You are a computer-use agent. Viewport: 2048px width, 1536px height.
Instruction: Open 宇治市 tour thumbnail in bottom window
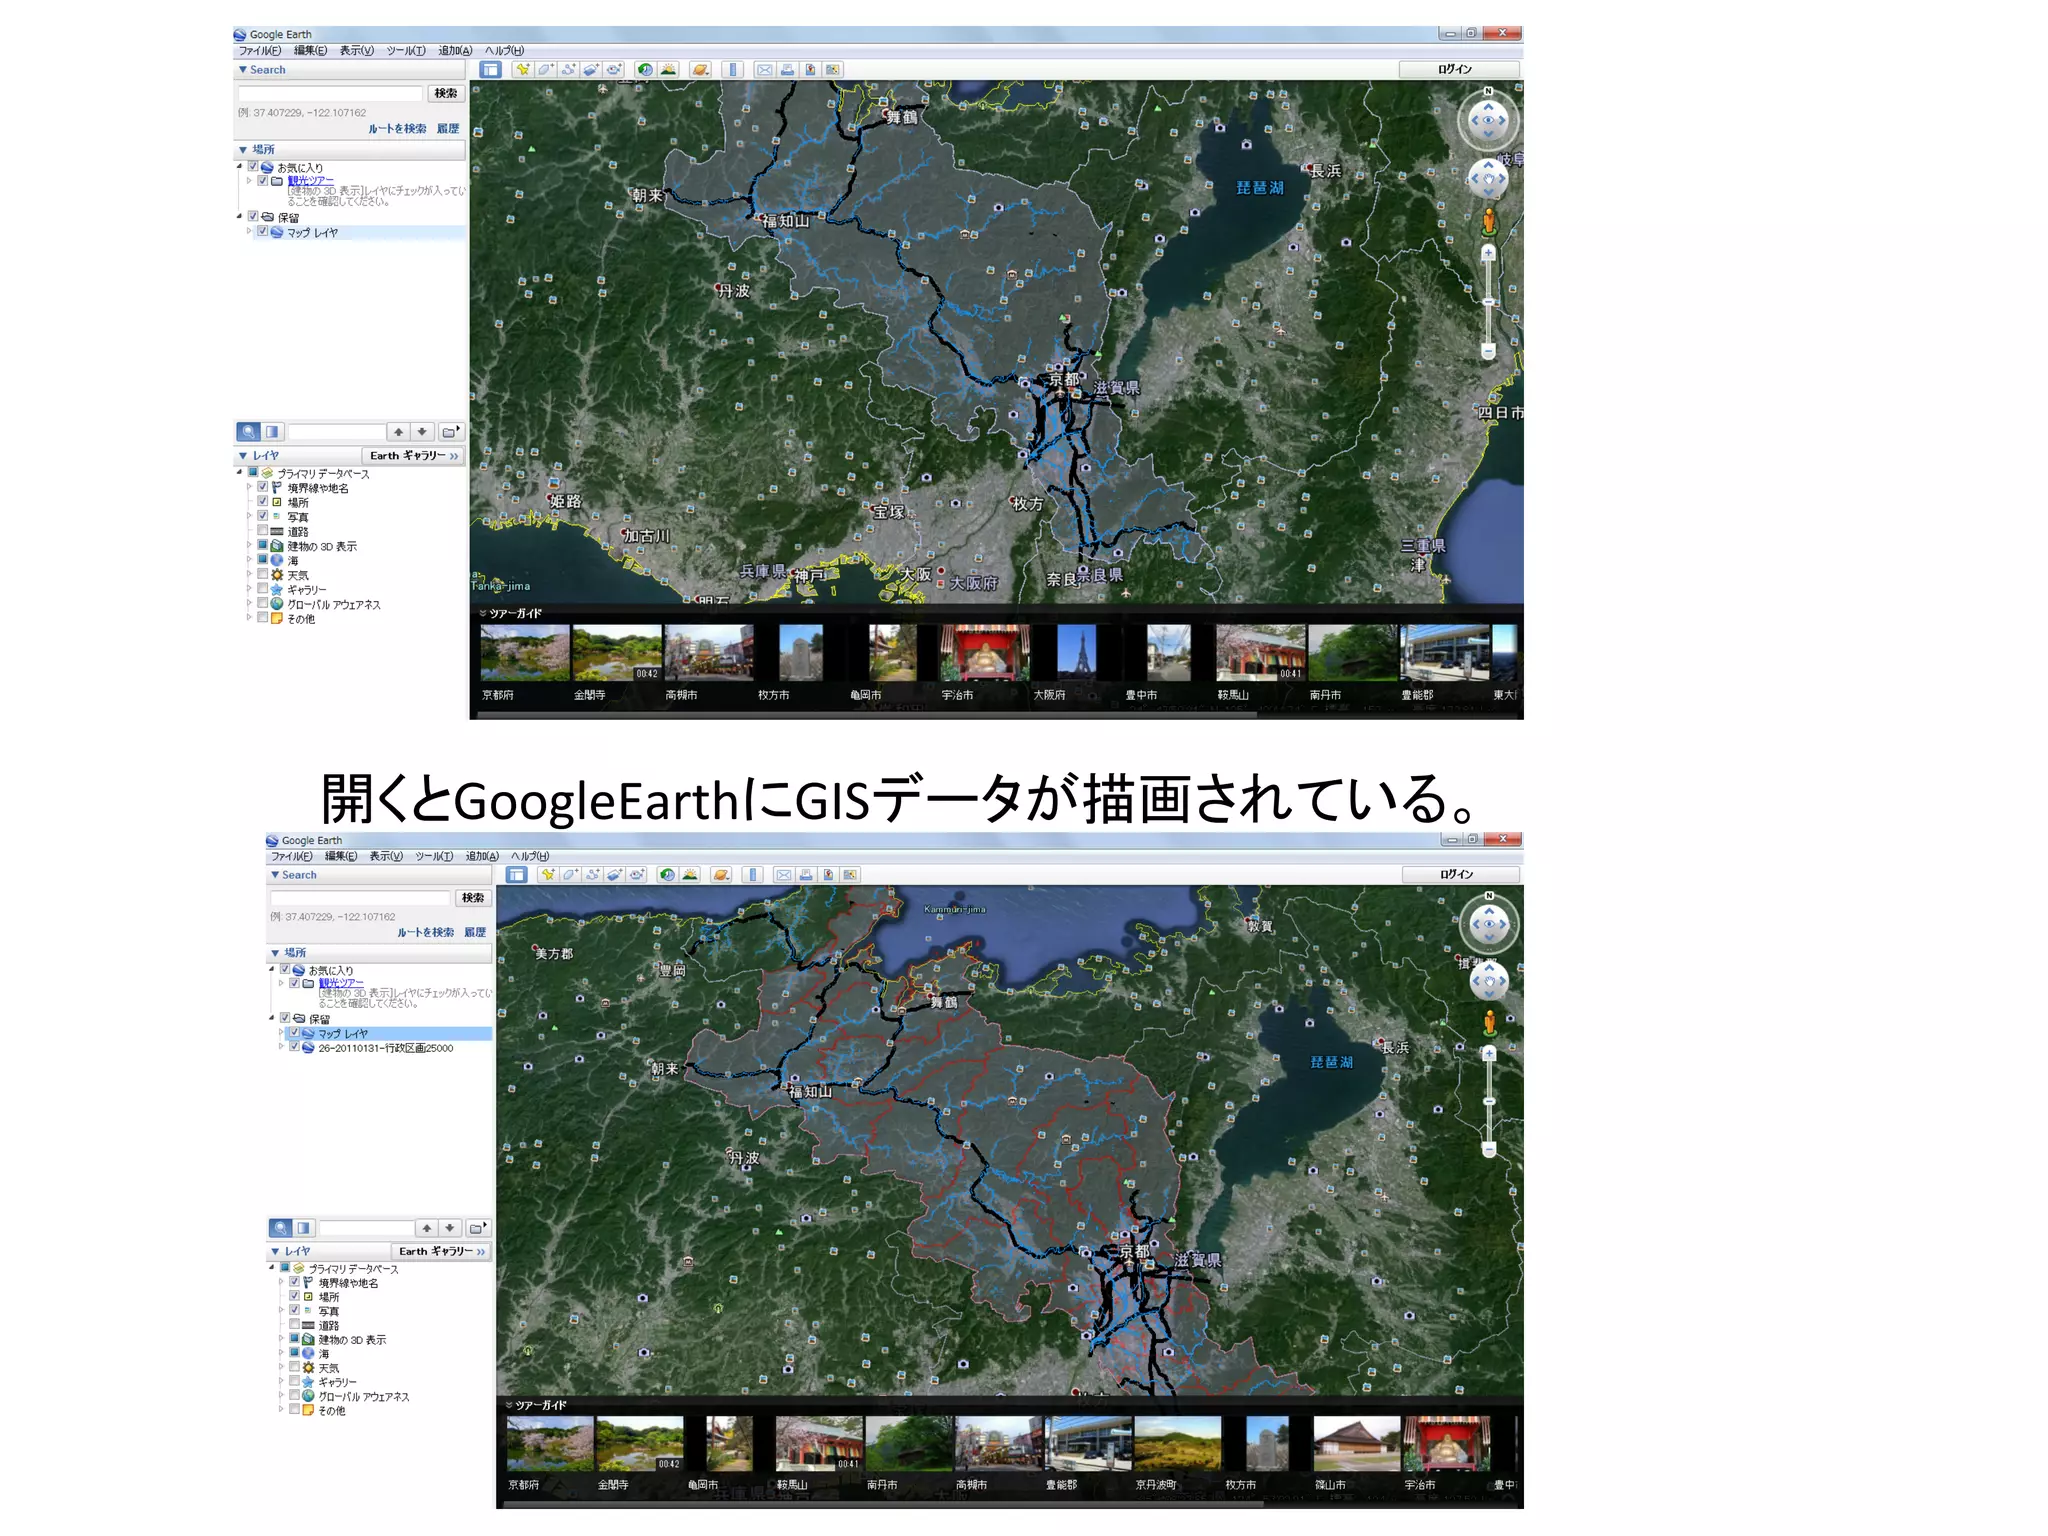click(1447, 1443)
